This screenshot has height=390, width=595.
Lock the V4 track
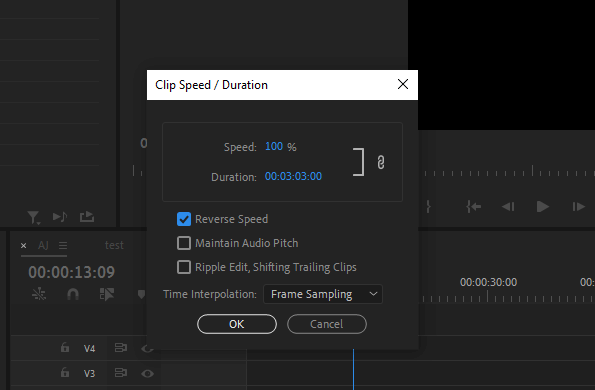coord(65,348)
